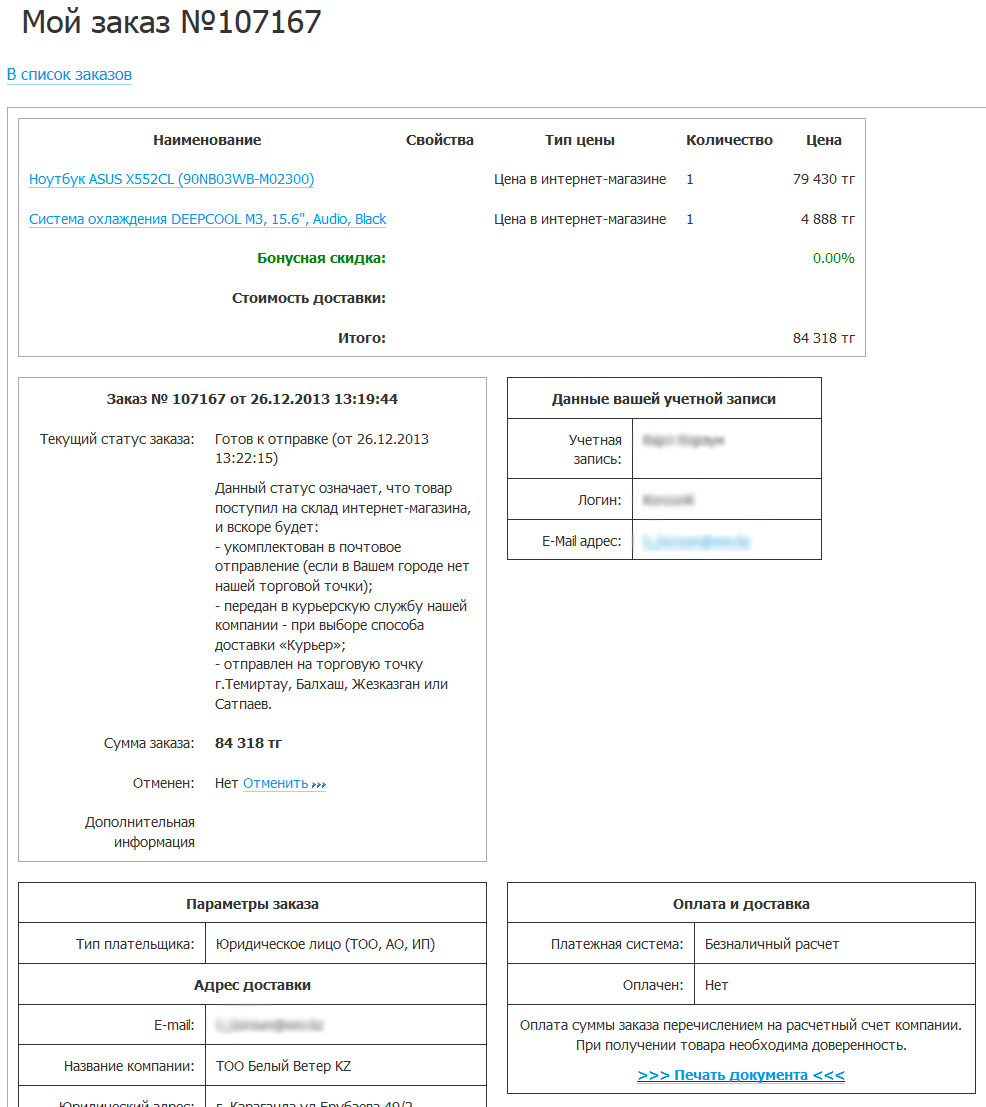Open the DEEPCOOL M3 cooling system link

(x=207, y=219)
